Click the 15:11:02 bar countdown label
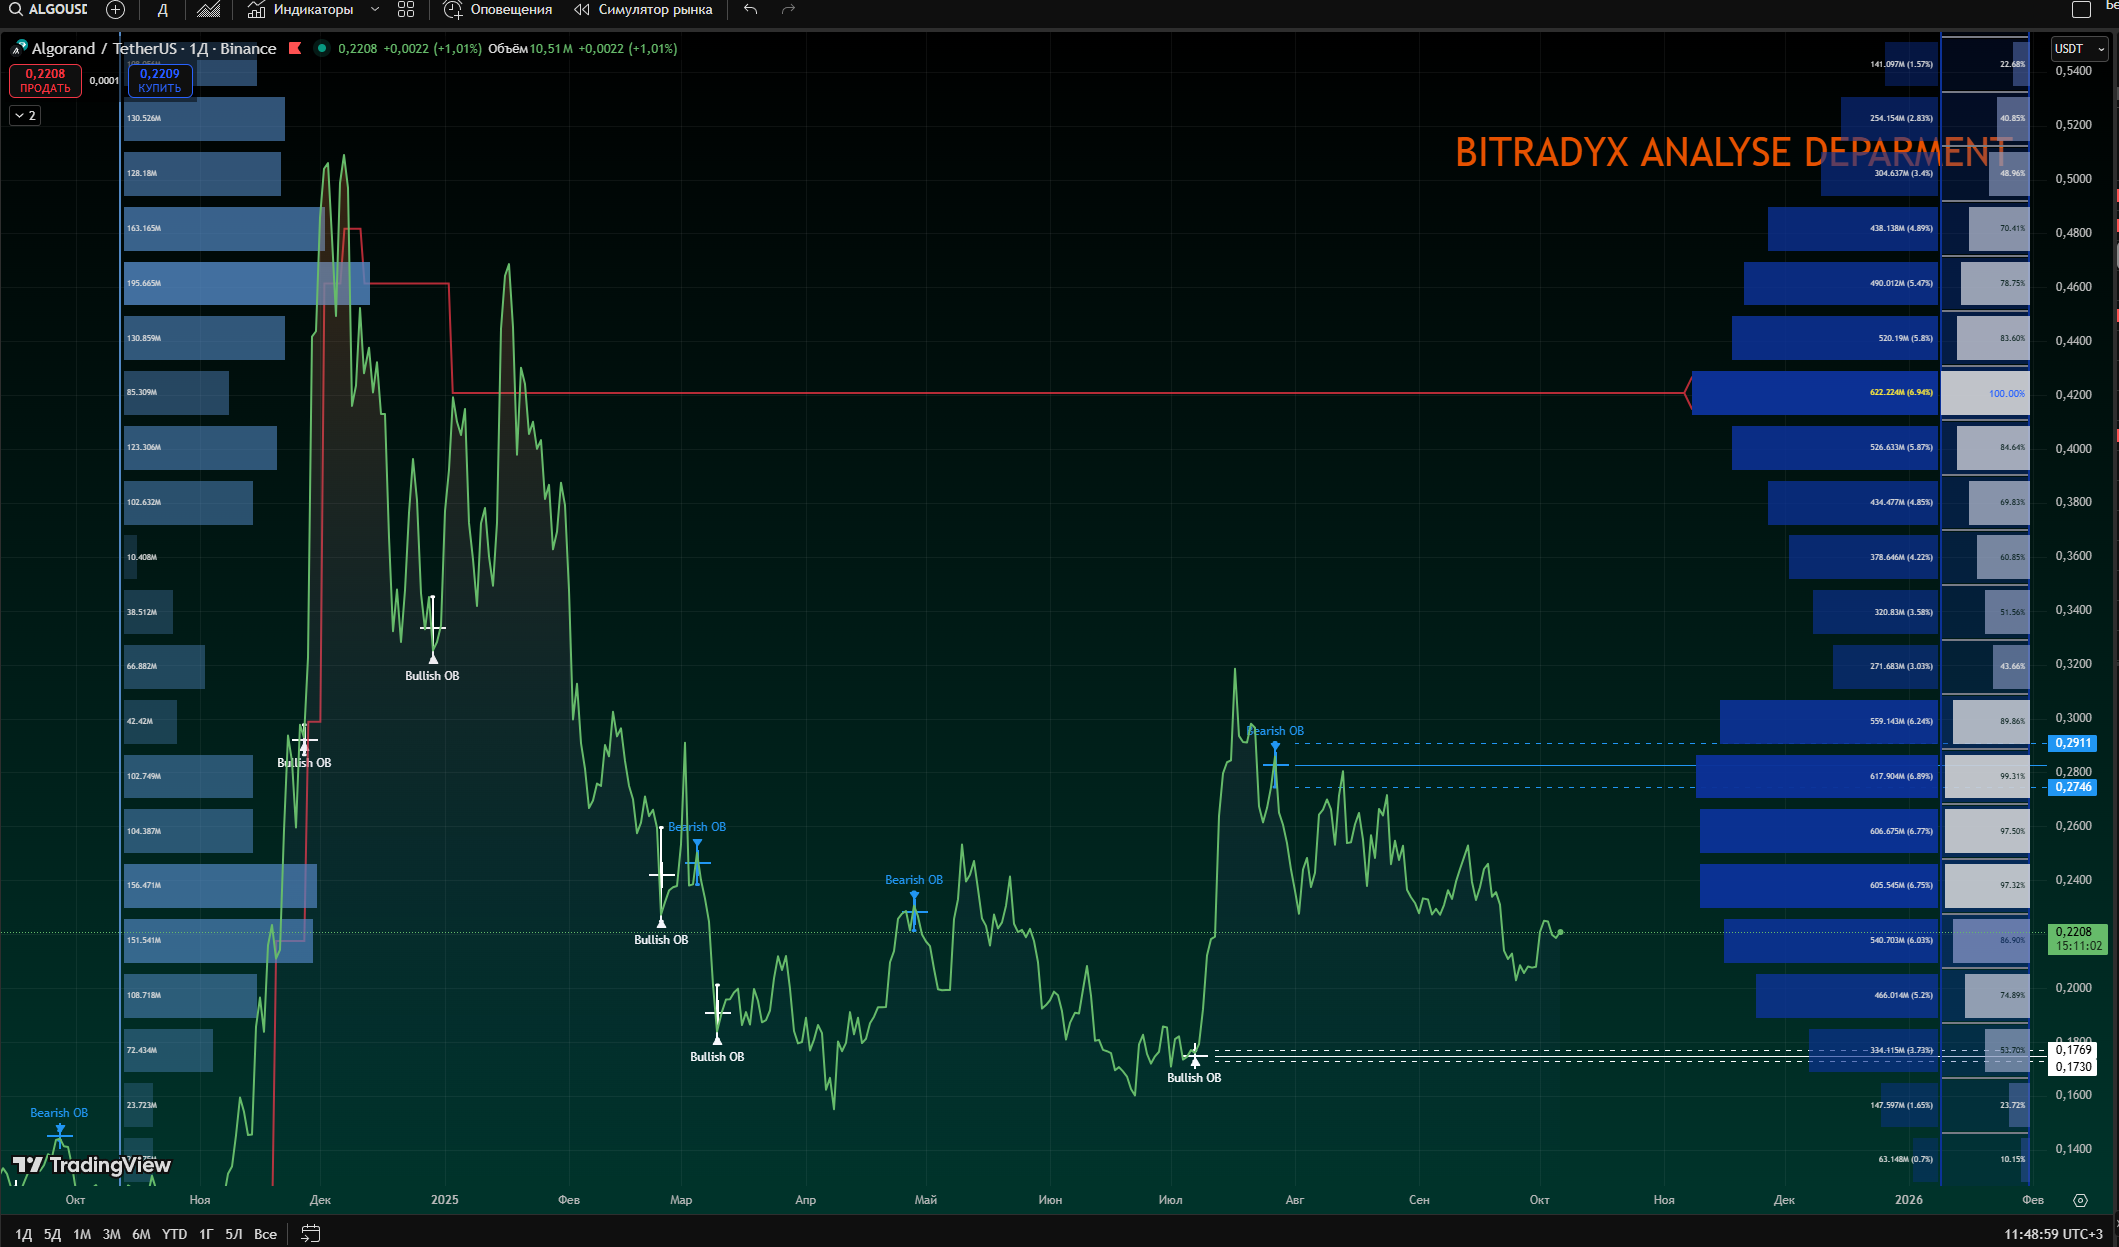This screenshot has width=2119, height=1247. (2078, 946)
